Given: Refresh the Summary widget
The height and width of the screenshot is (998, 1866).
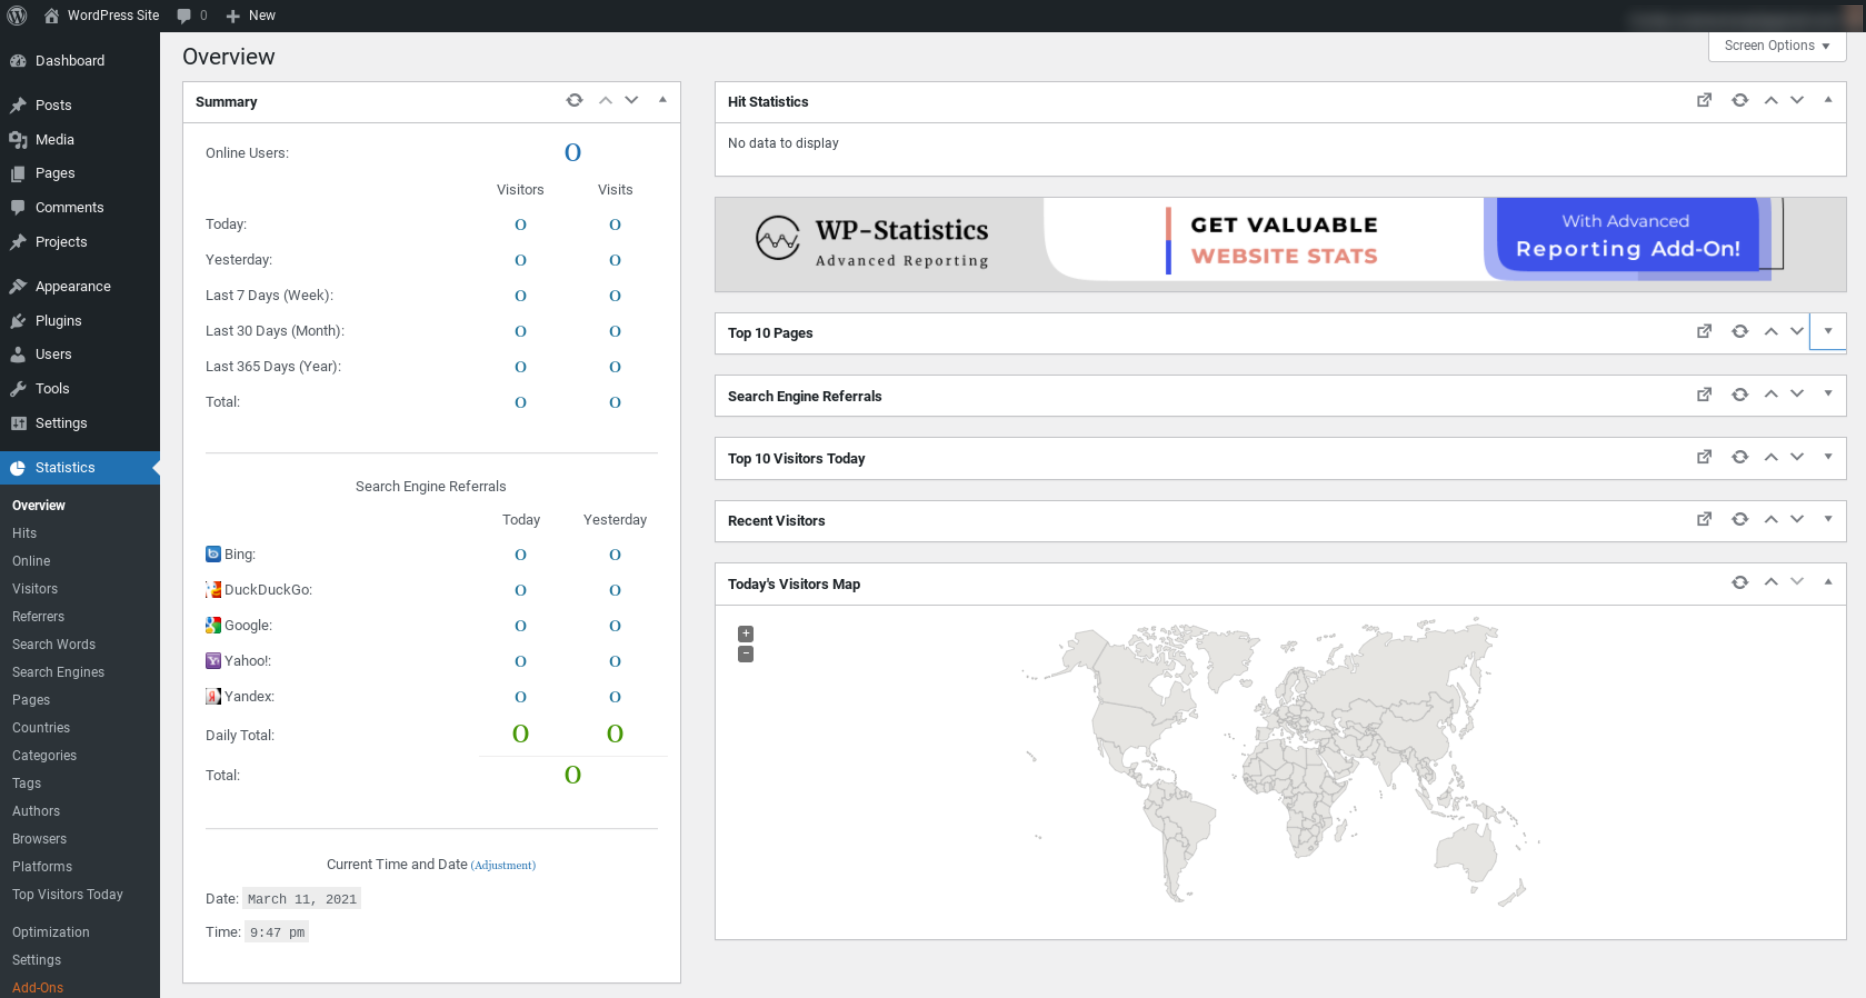Looking at the screenshot, I should [574, 100].
